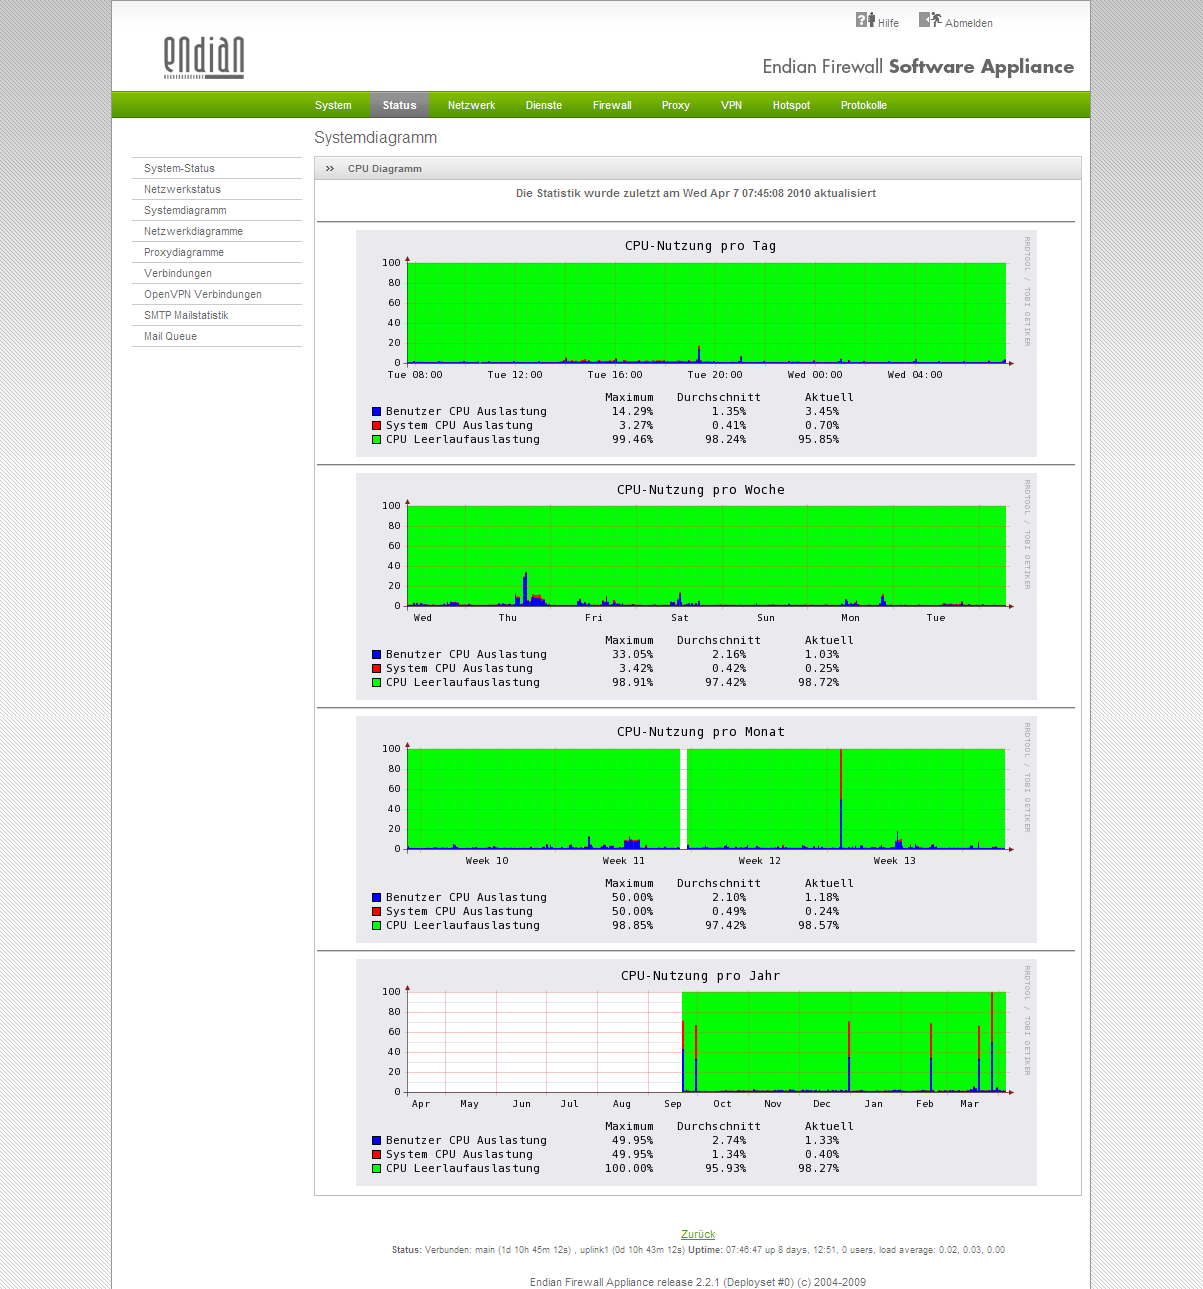Viewport: 1203px width, 1289px height.
Task: Open OpenVPN Verbindungen sidebar link
Action: coord(203,294)
